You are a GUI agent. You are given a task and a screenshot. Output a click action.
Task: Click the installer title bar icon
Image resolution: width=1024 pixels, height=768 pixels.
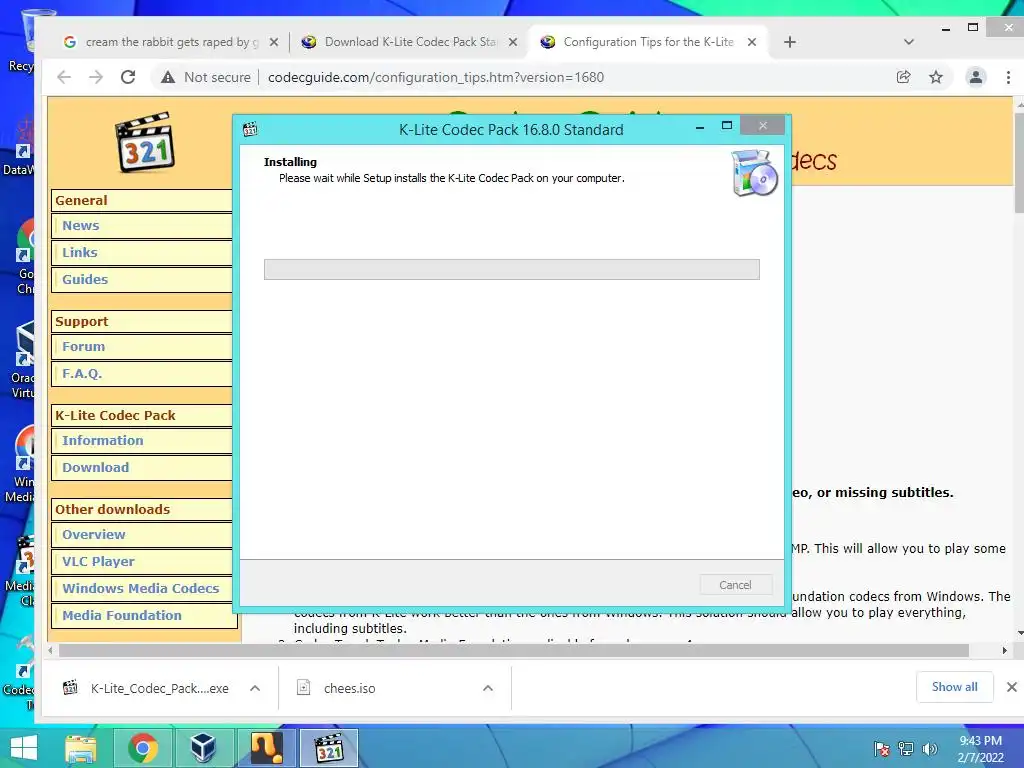249,129
